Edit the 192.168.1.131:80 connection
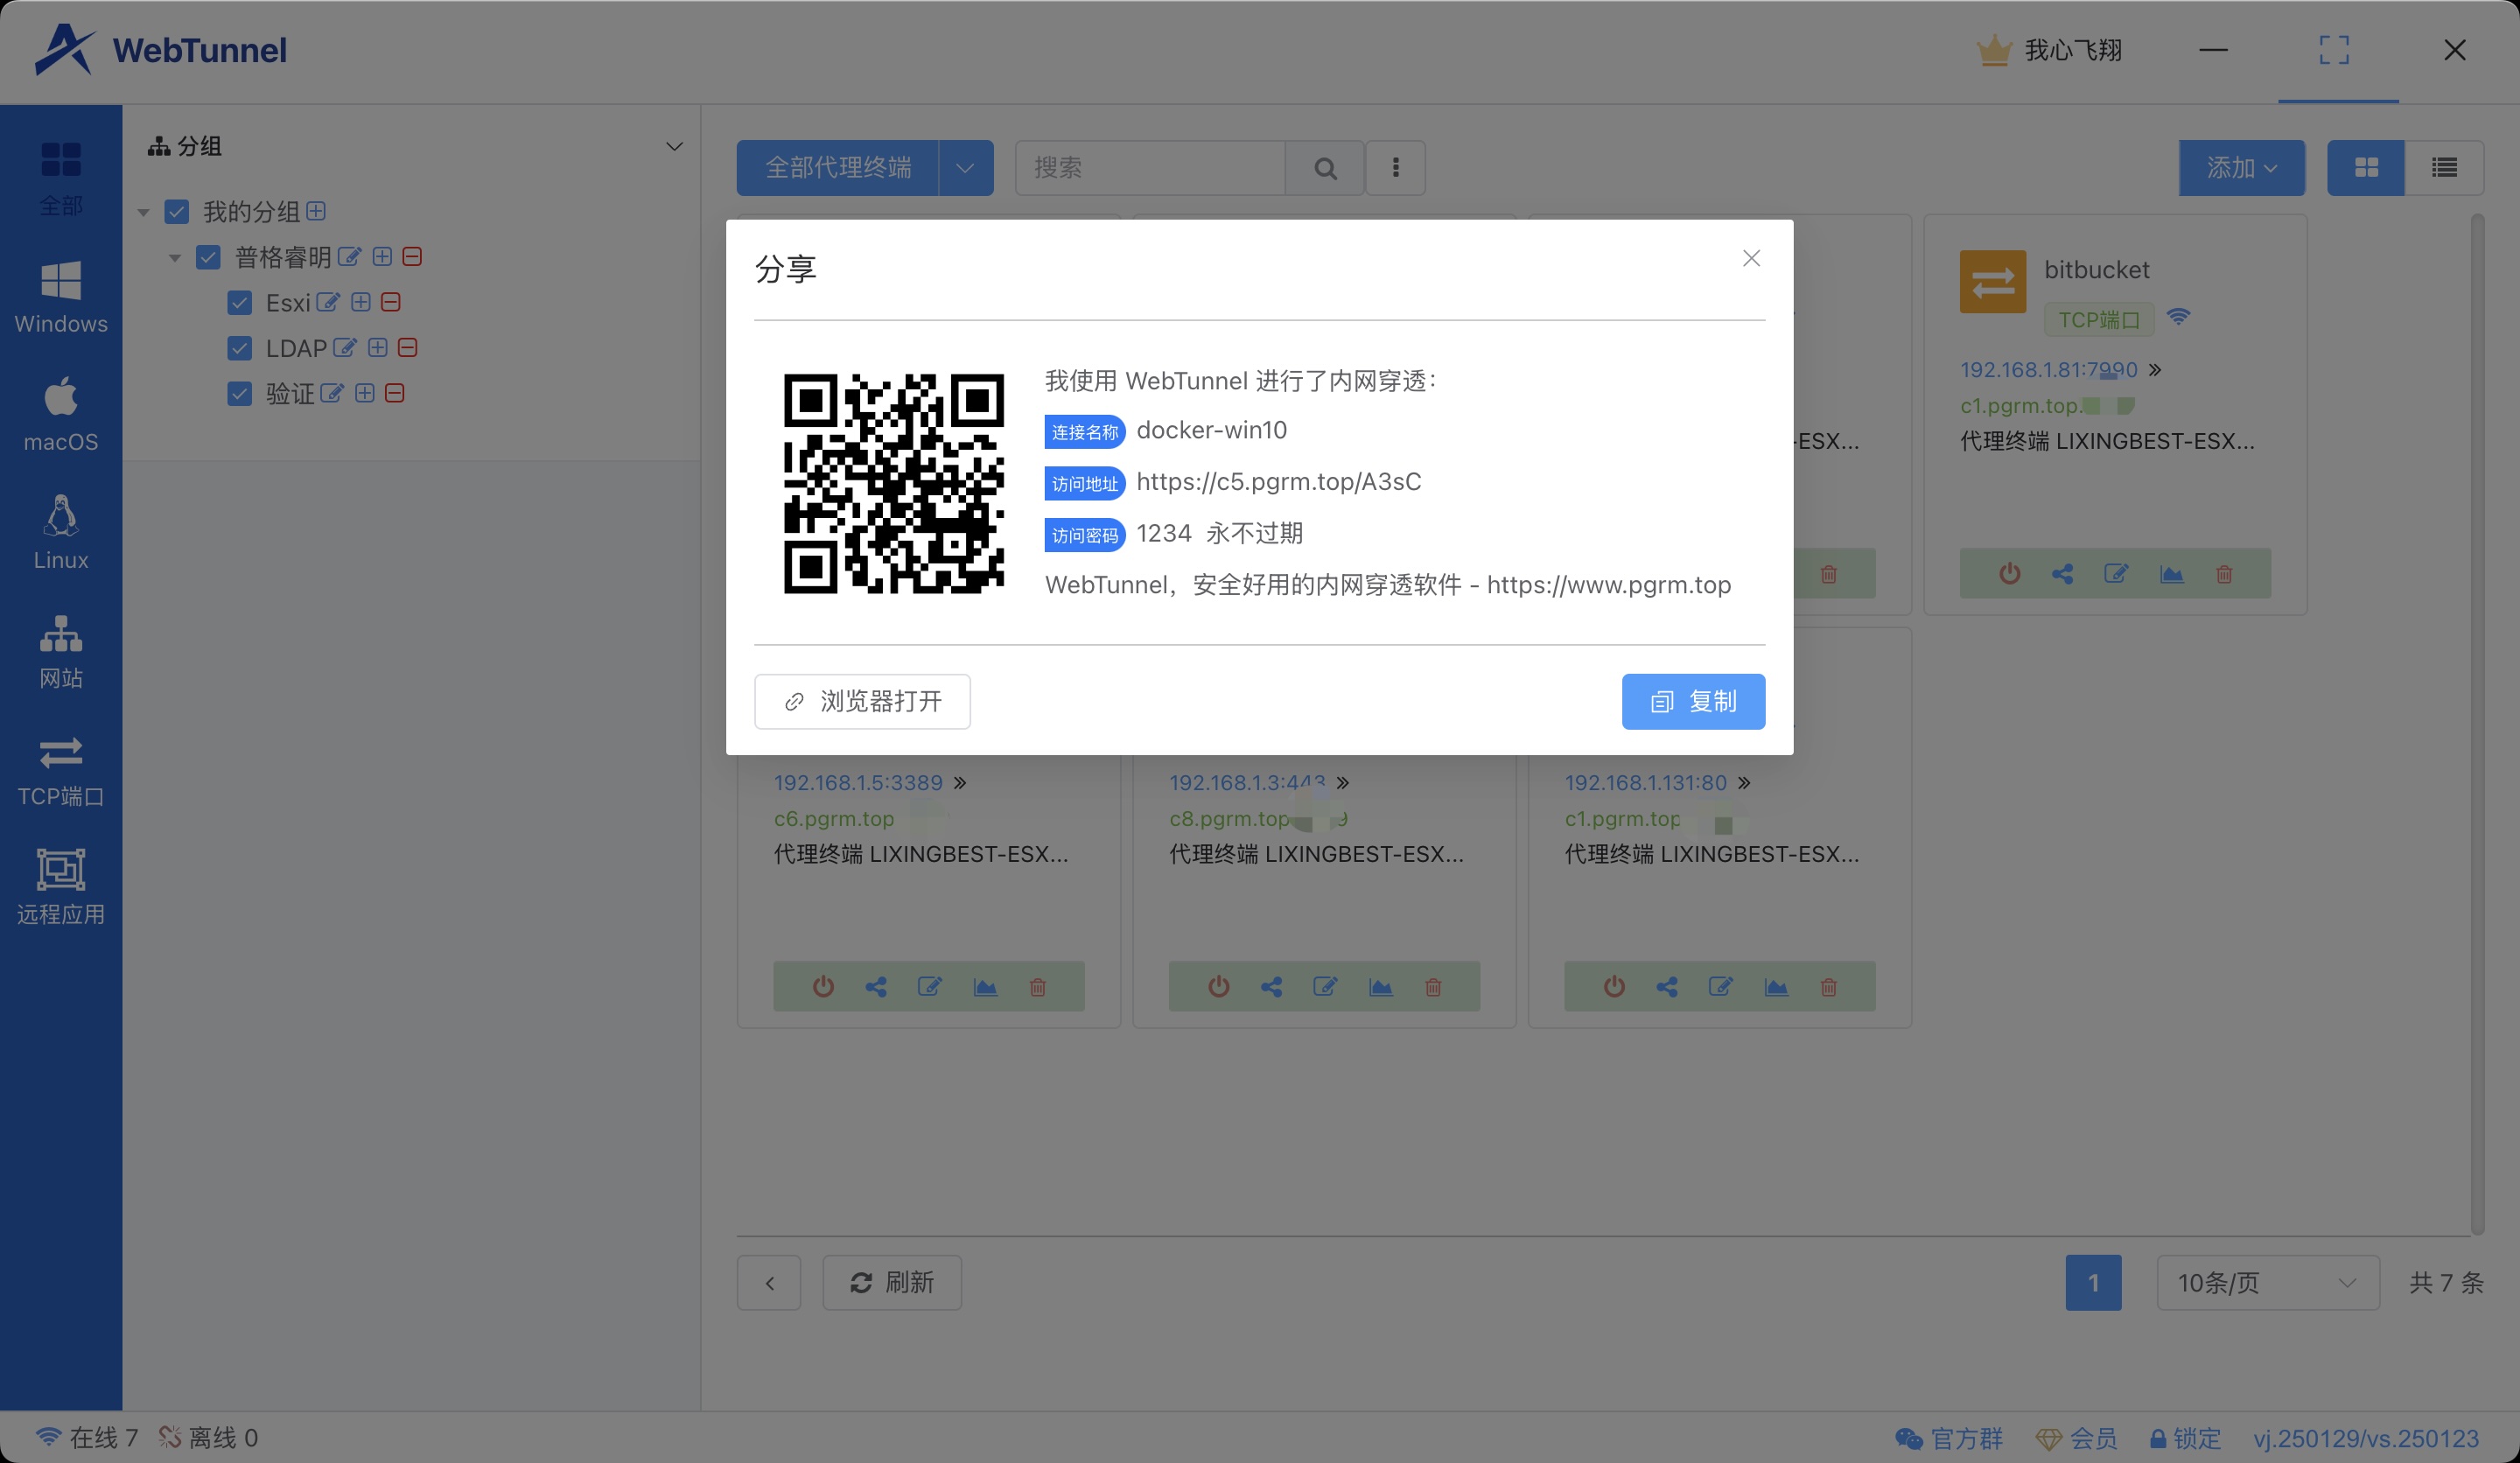This screenshot has height=1463, width=2520. click(x=1720, y=987)
